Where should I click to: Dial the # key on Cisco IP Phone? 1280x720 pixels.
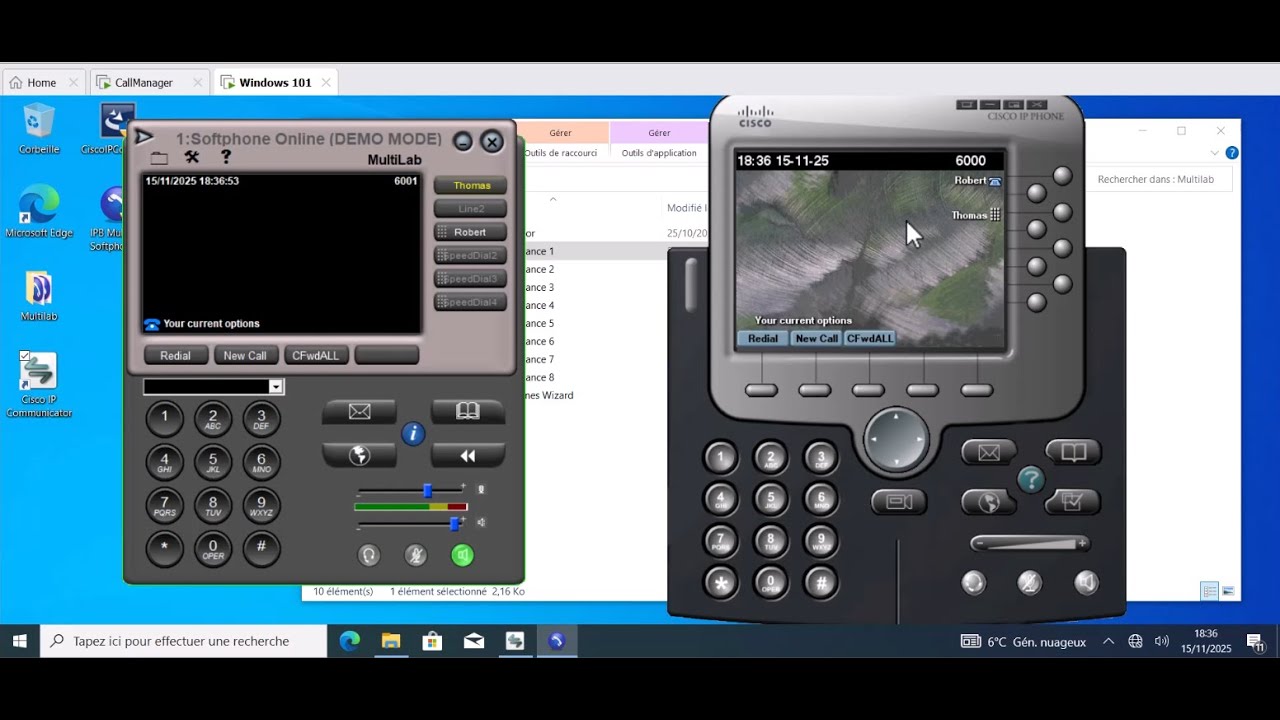pyautogui.click(x=821, y=582)
